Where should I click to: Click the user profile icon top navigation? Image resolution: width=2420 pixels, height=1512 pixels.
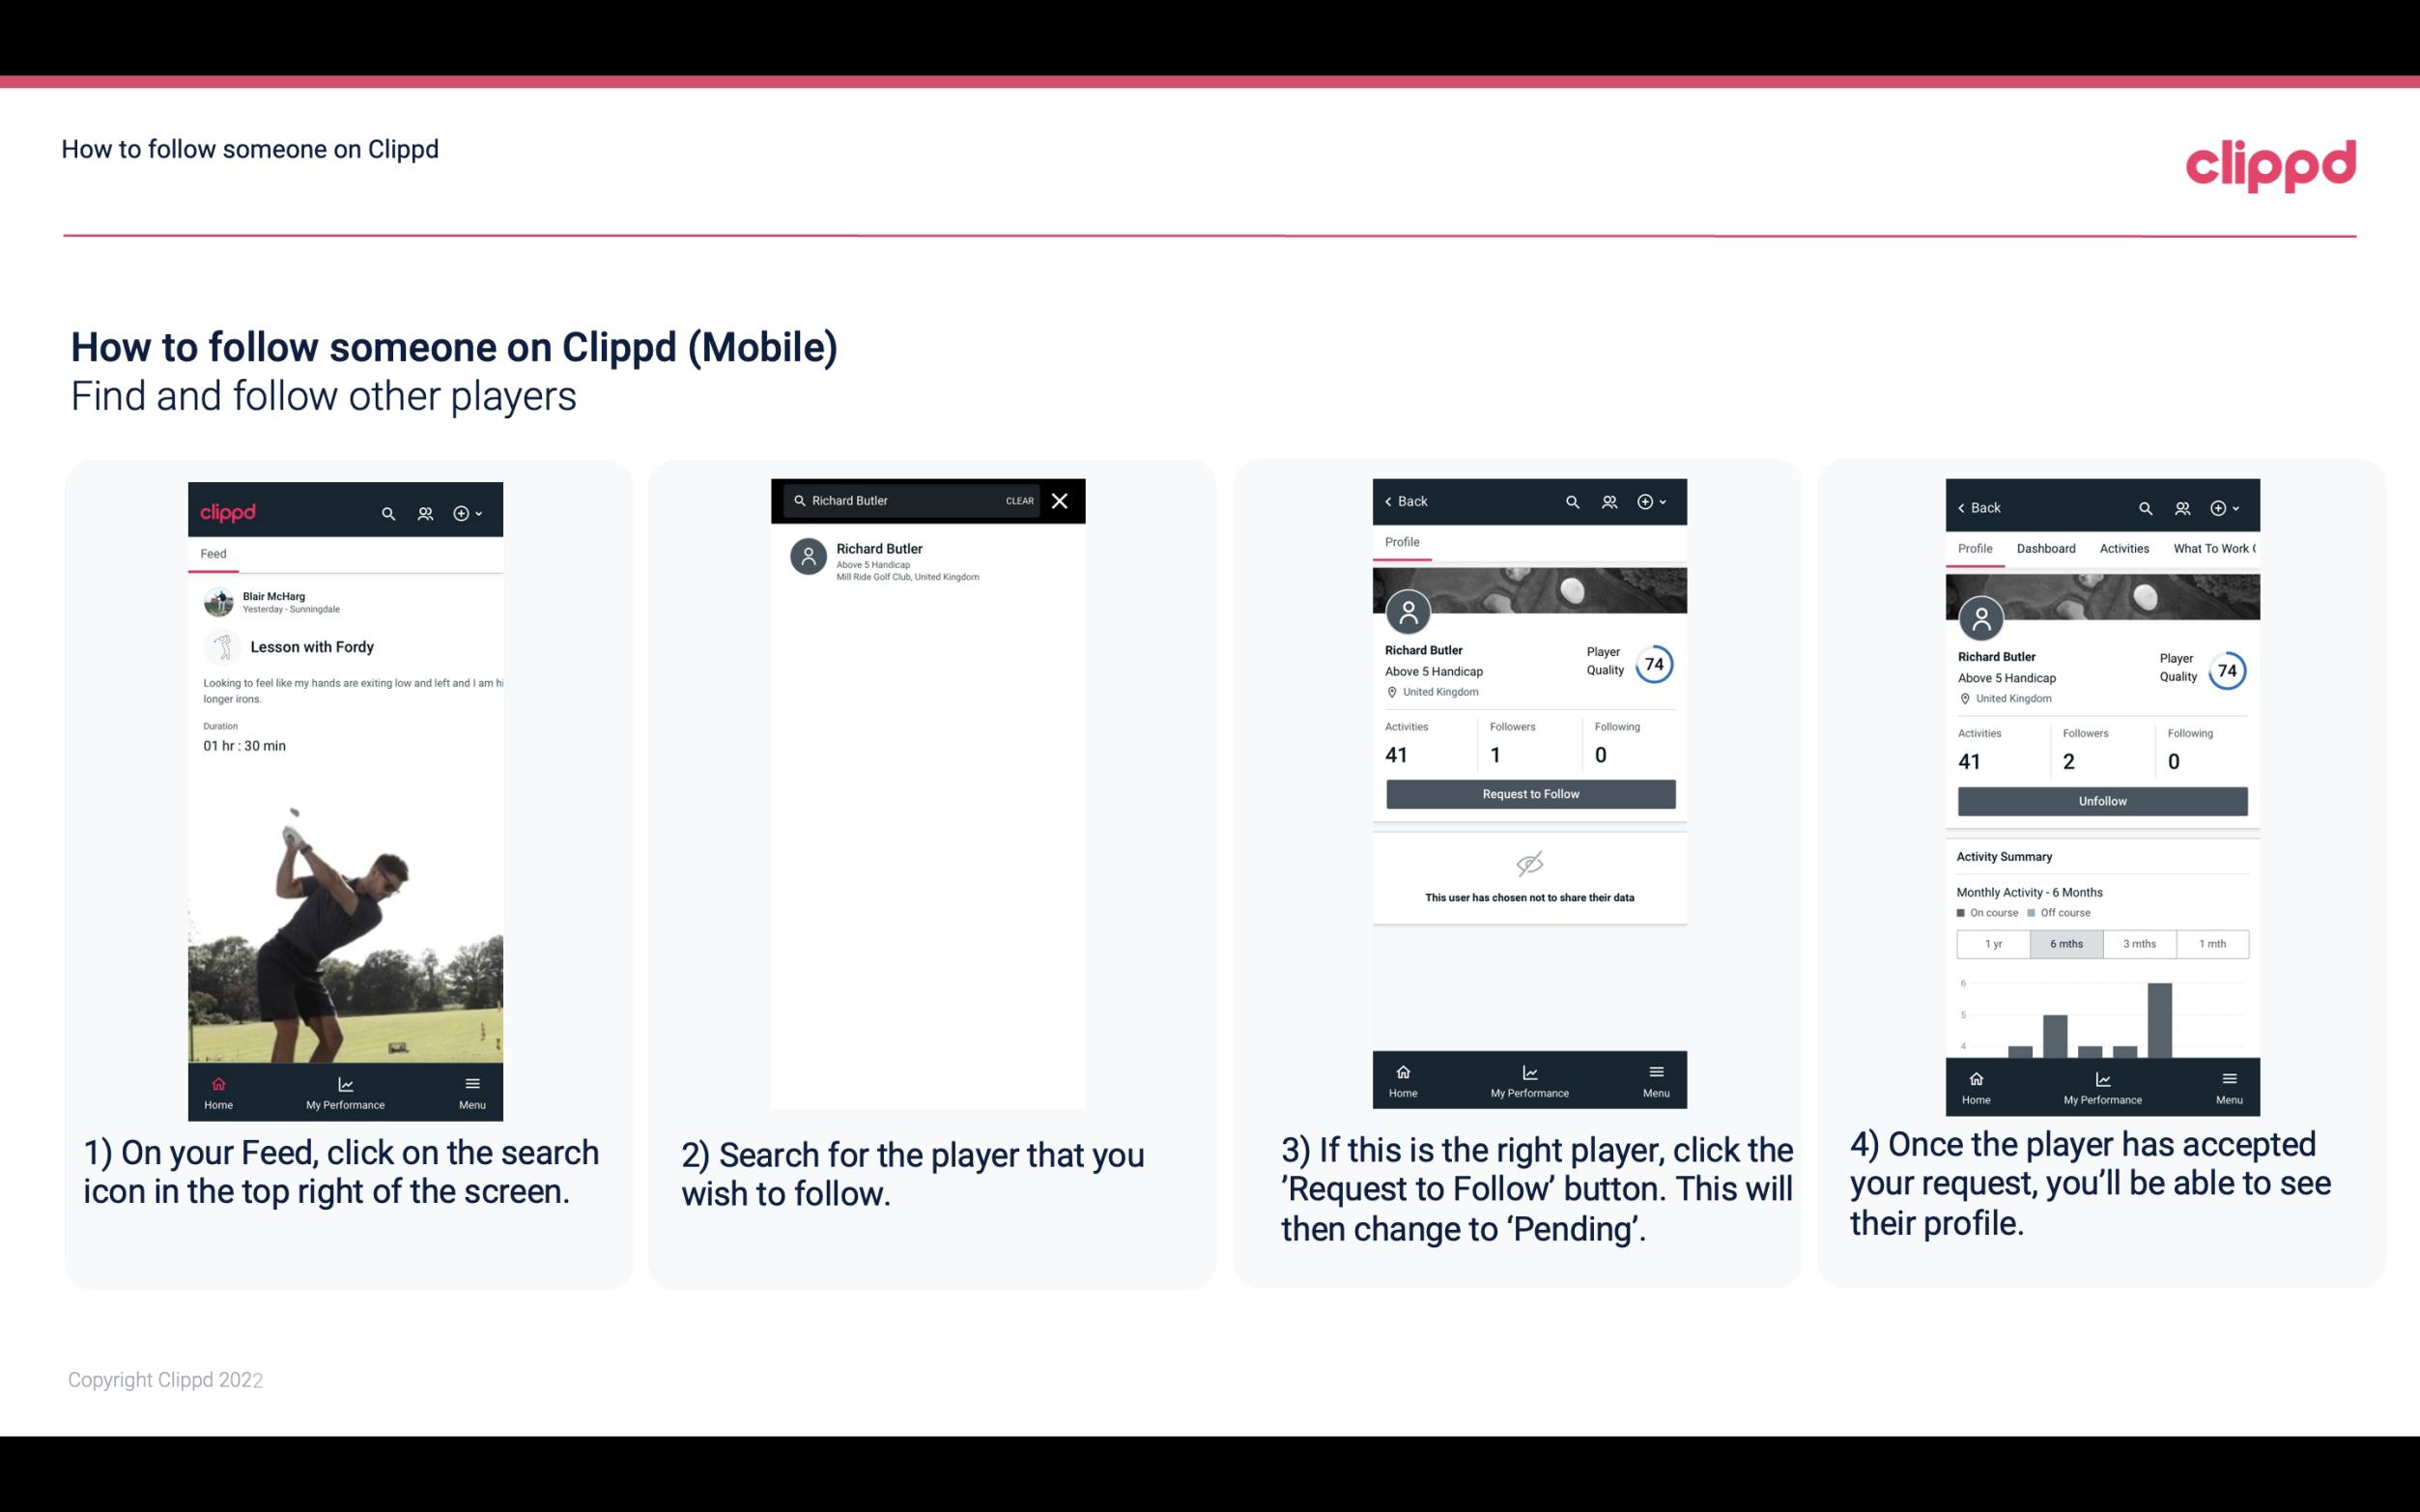point(425,512)
